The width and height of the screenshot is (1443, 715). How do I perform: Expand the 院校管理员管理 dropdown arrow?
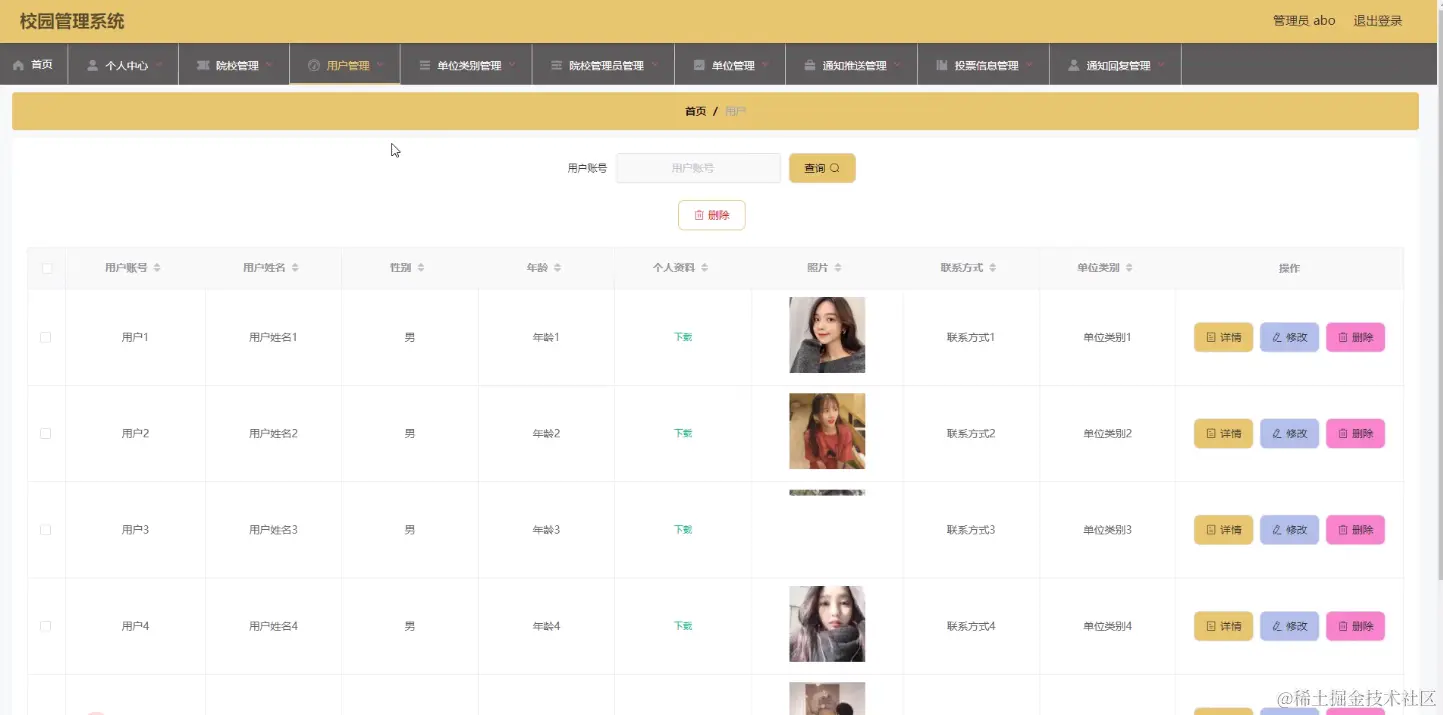point(655,65)
